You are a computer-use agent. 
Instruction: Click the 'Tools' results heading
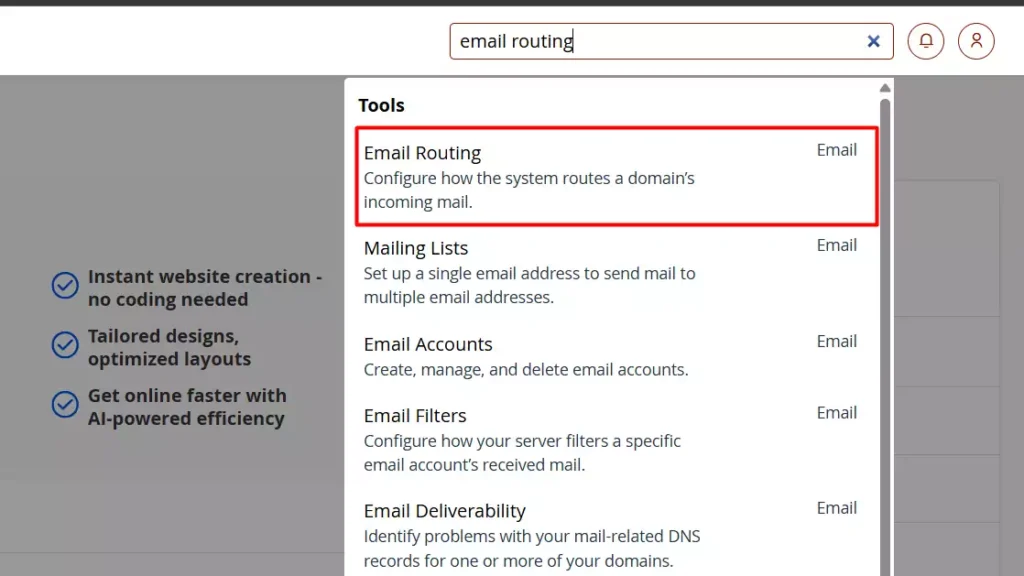click(x=381, y=105)
